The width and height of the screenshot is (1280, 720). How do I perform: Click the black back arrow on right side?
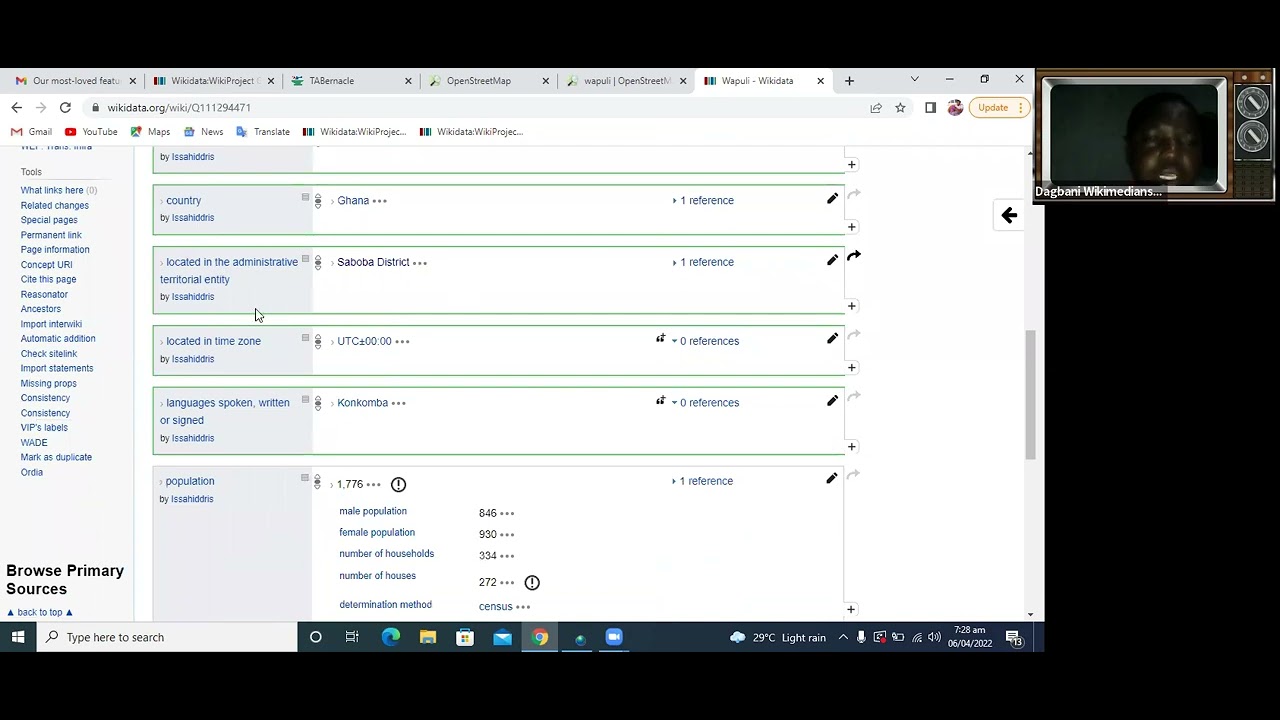tap(1009, 215)
